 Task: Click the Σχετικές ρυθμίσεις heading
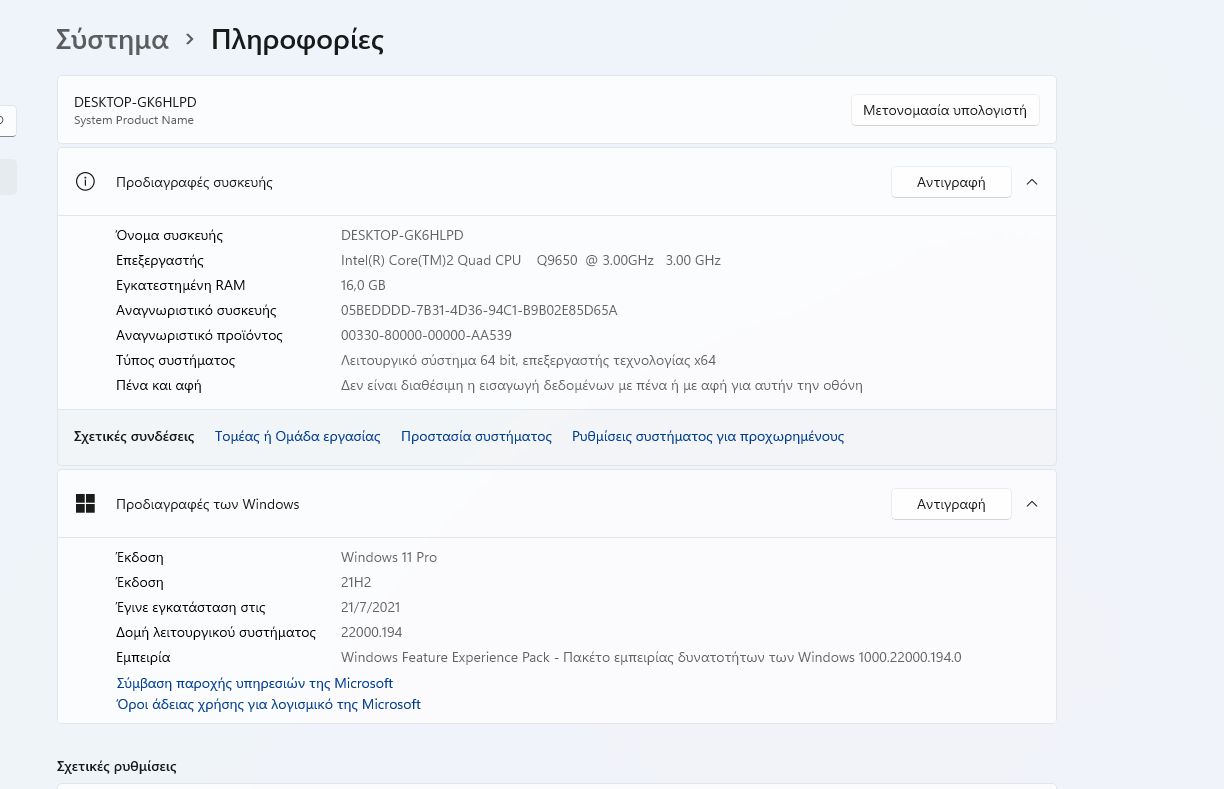[117, 767]
